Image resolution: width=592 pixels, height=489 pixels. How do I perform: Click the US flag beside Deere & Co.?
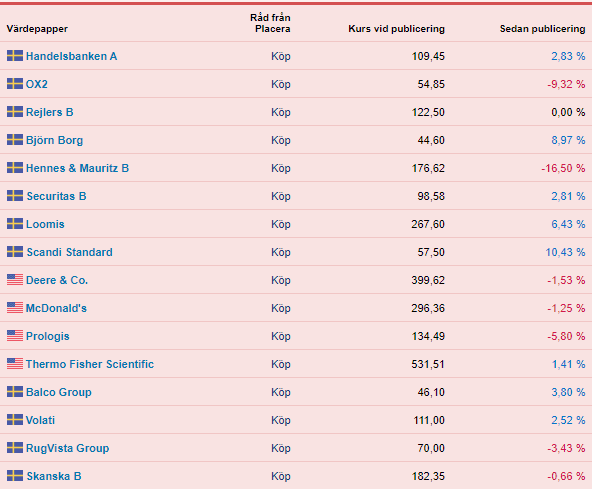click(15, 280)
